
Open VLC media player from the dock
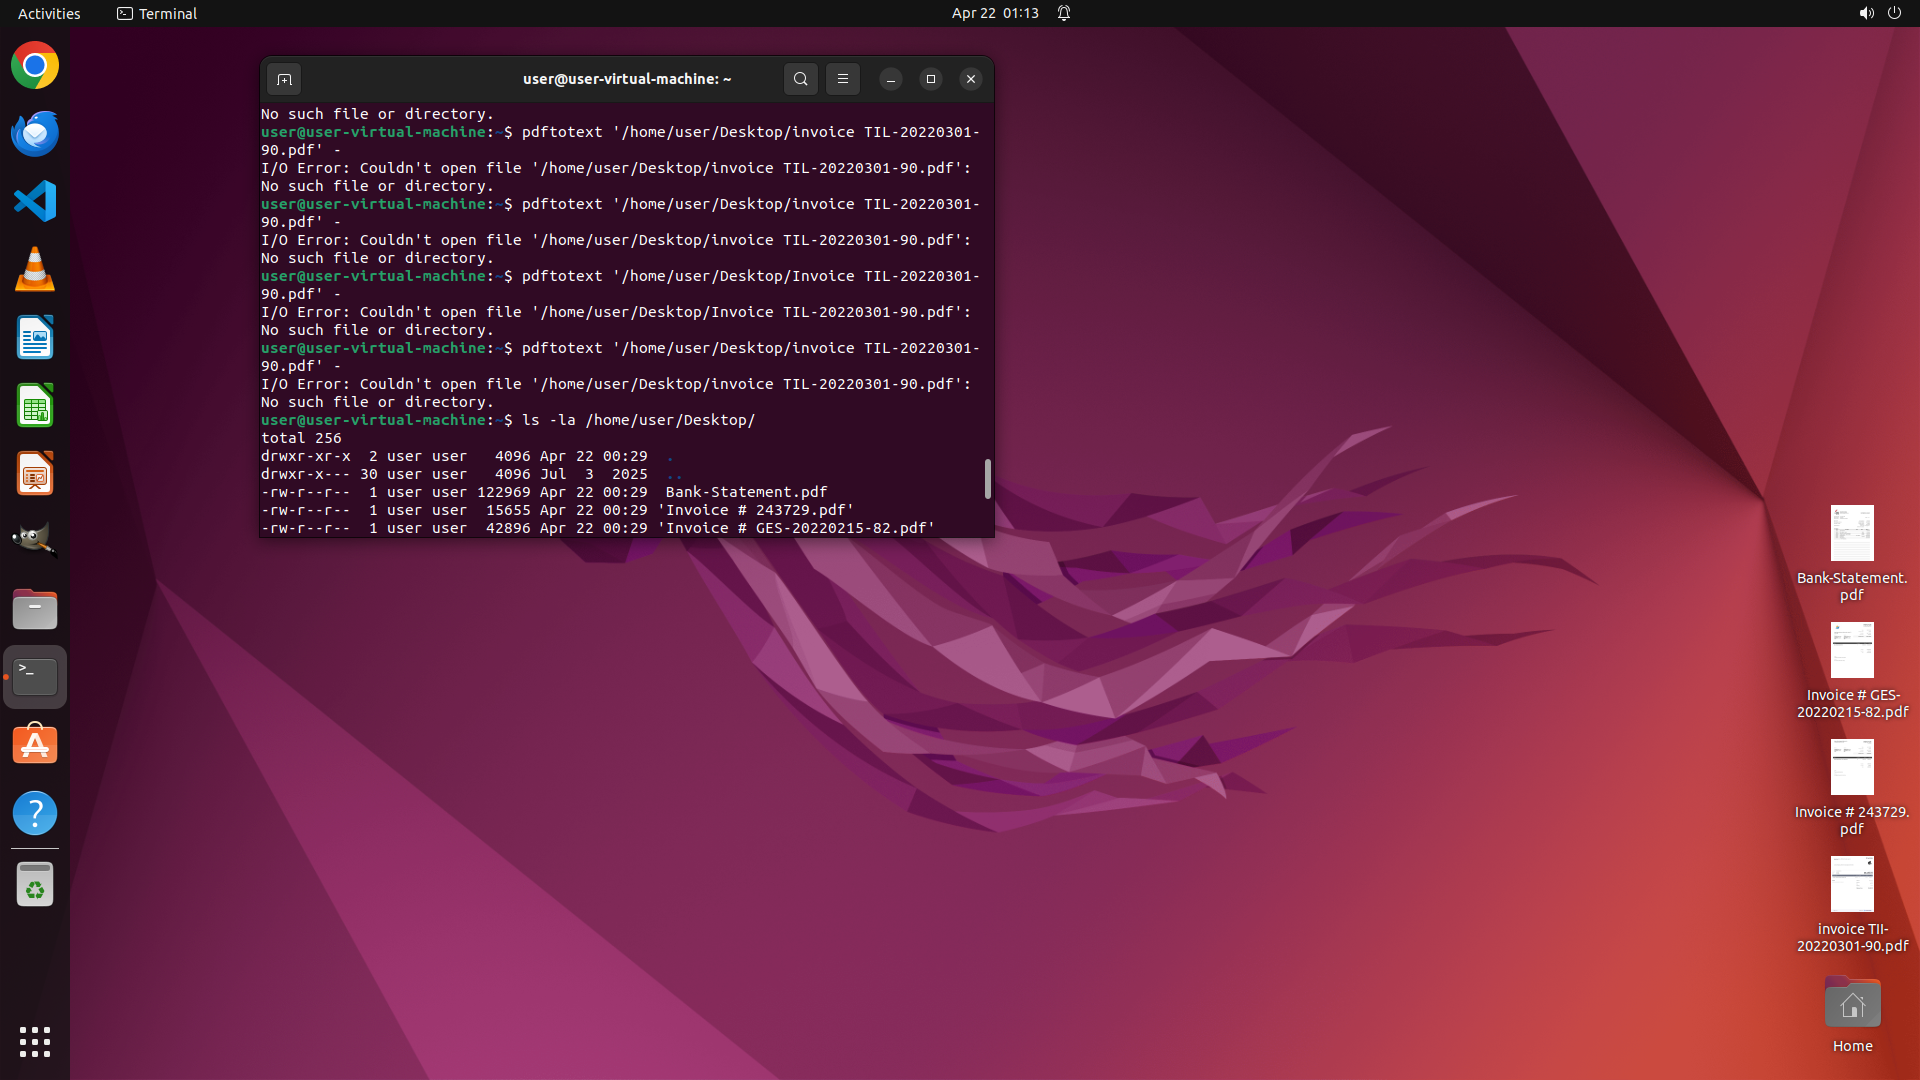[35, 270]
